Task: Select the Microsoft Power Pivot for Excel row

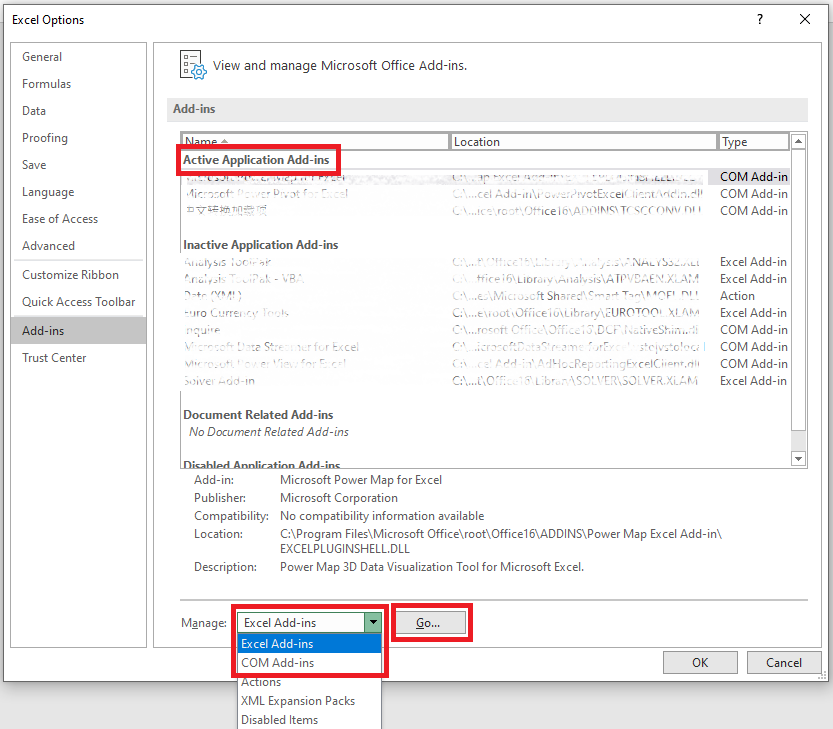Action: pyautogui.click(x=484, y=194)
